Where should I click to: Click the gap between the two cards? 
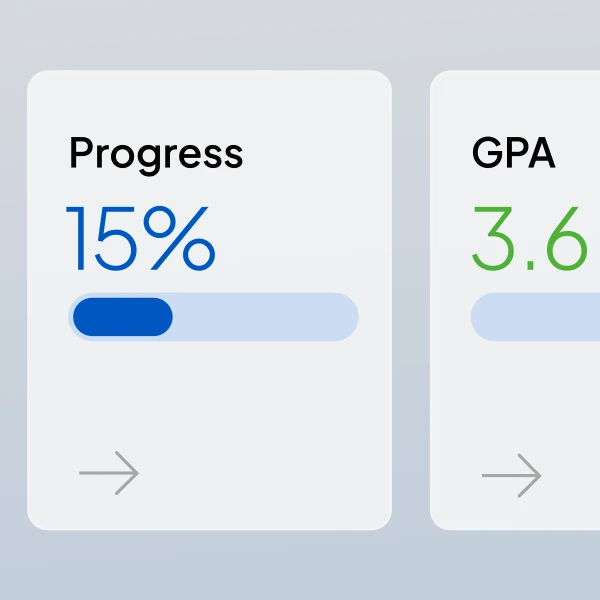click(x=411, y=300)
